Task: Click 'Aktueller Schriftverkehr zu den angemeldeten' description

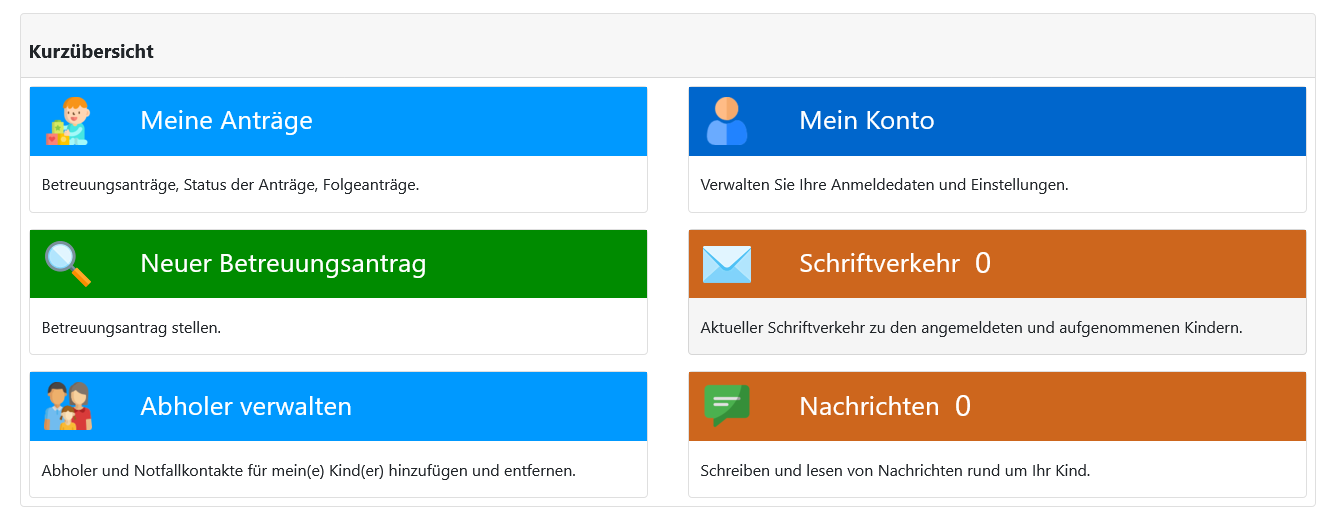Action: point(971,328)
